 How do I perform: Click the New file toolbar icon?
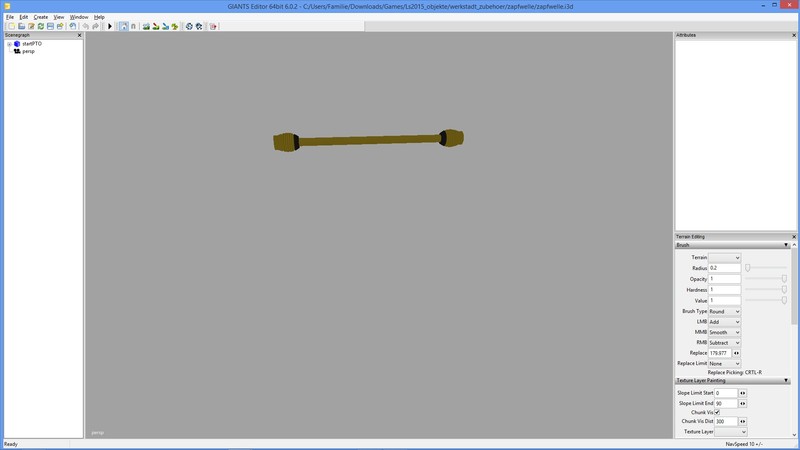[11, 26]
